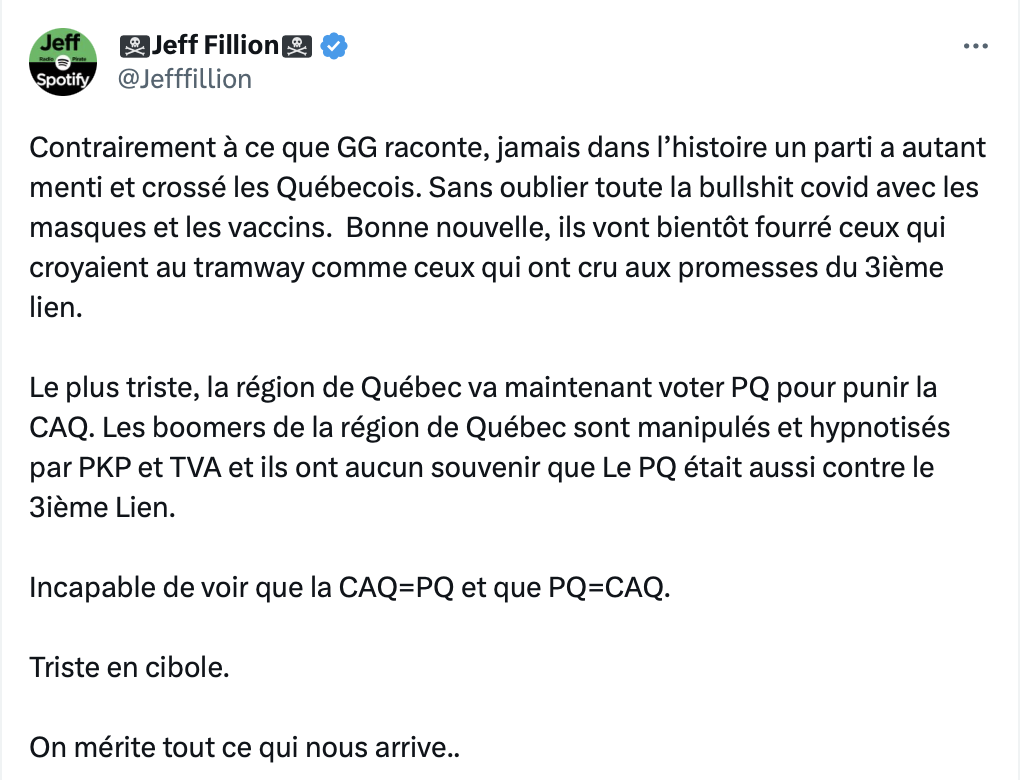Image resolution: width=1030 pixels, height=780 pixels.
Task: Click the Jeff Fillion display name
Action: [215, 45]
